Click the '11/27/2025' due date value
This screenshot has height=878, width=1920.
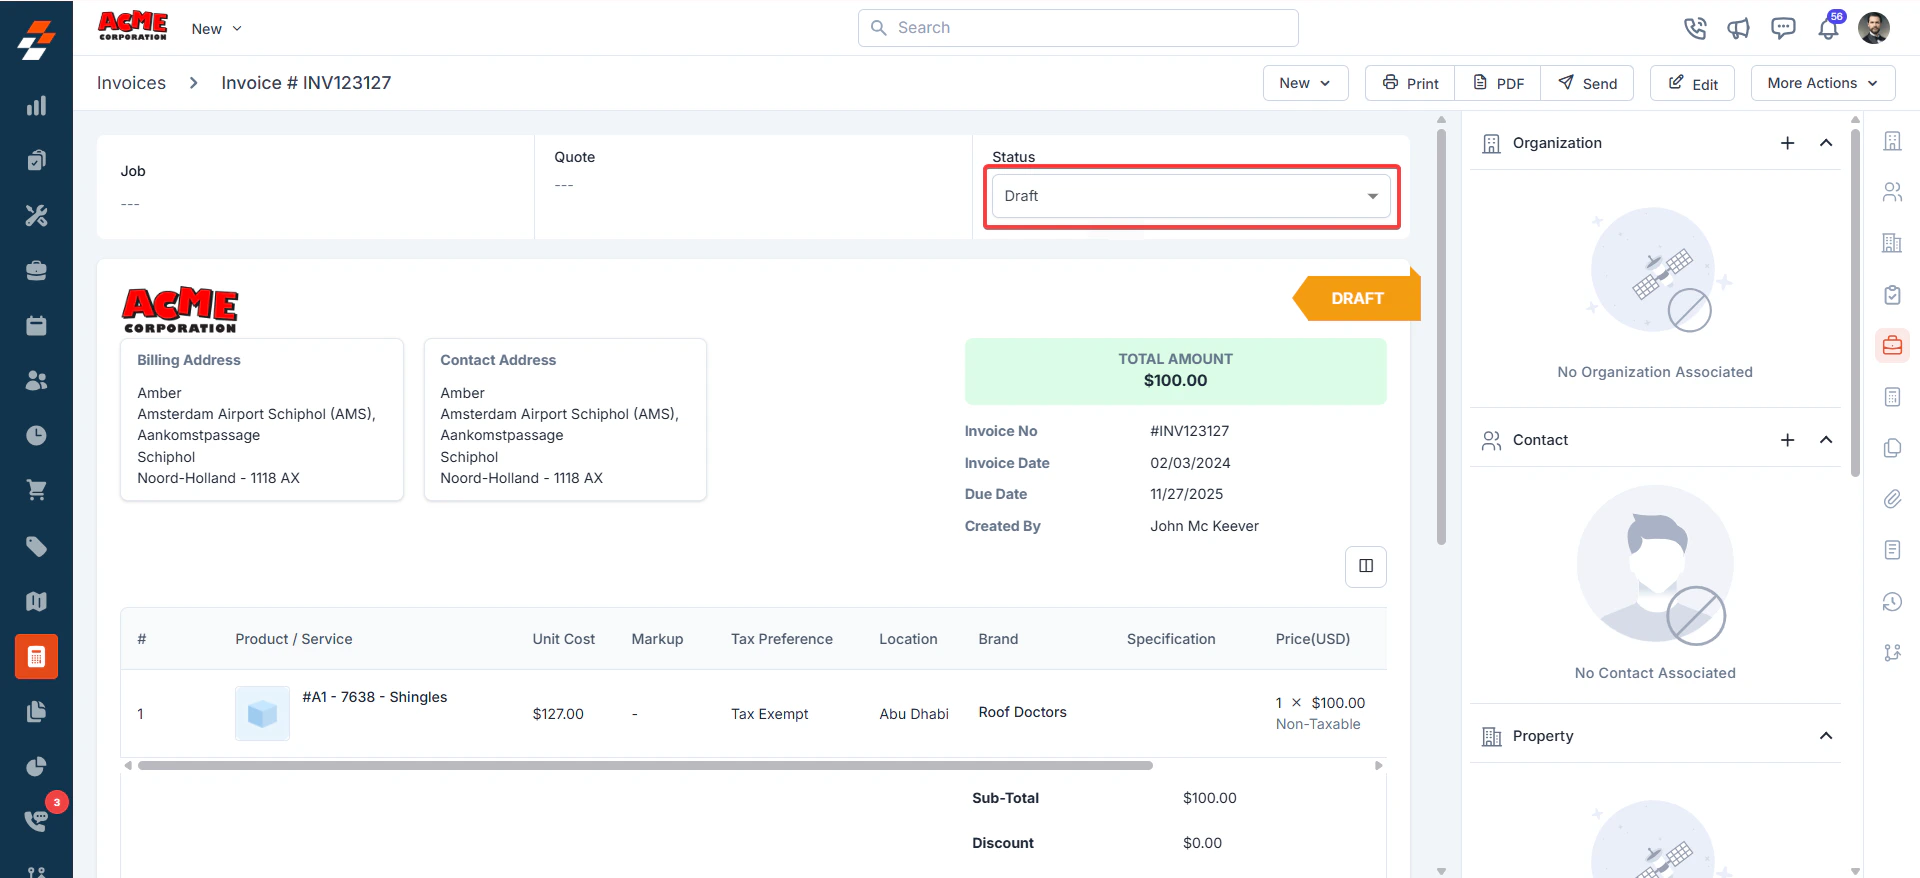[x=1186, y=494]
